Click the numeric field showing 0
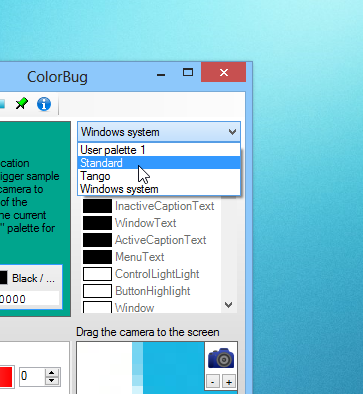Image resolution: width=363 pixels, height=394 pixels. pyautogui.click(x=32, y=377)
